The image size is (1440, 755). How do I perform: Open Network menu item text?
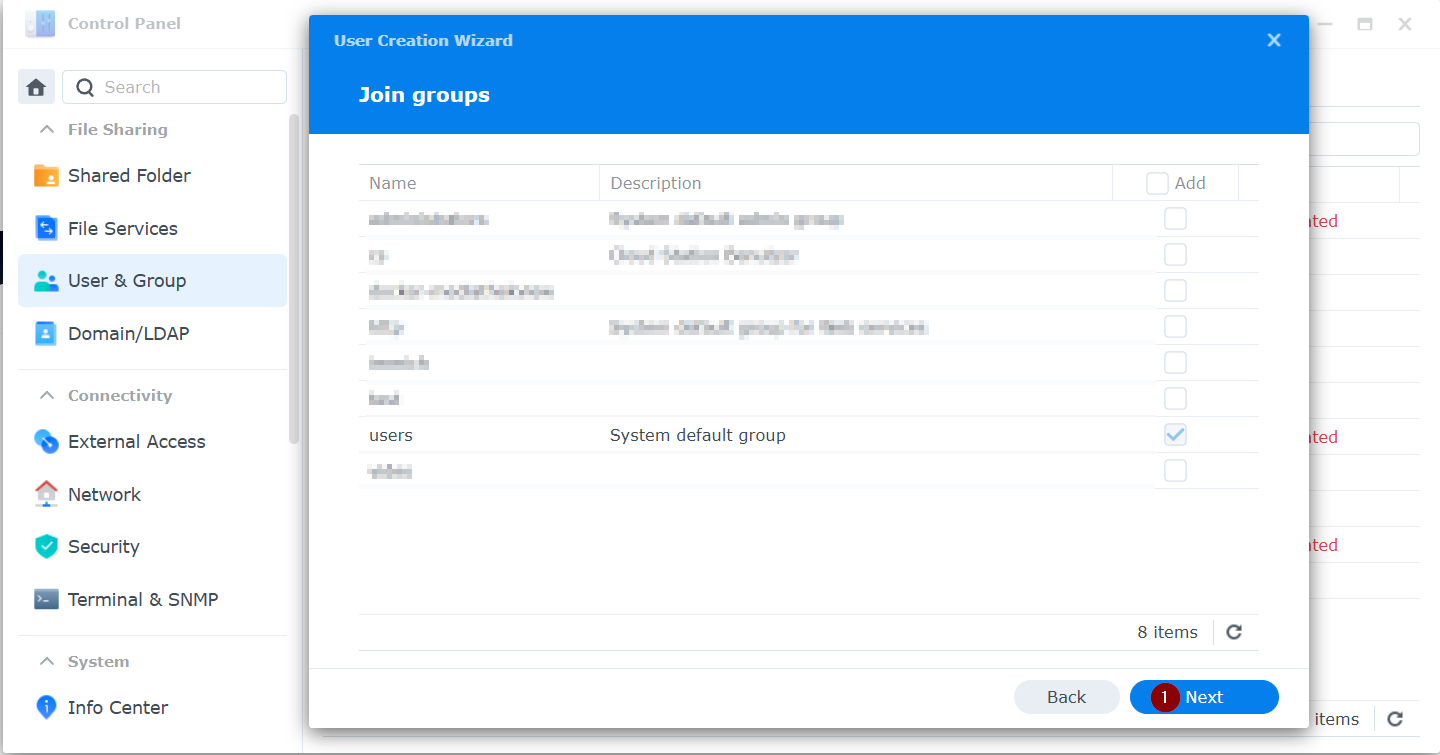tap(104, 494)
